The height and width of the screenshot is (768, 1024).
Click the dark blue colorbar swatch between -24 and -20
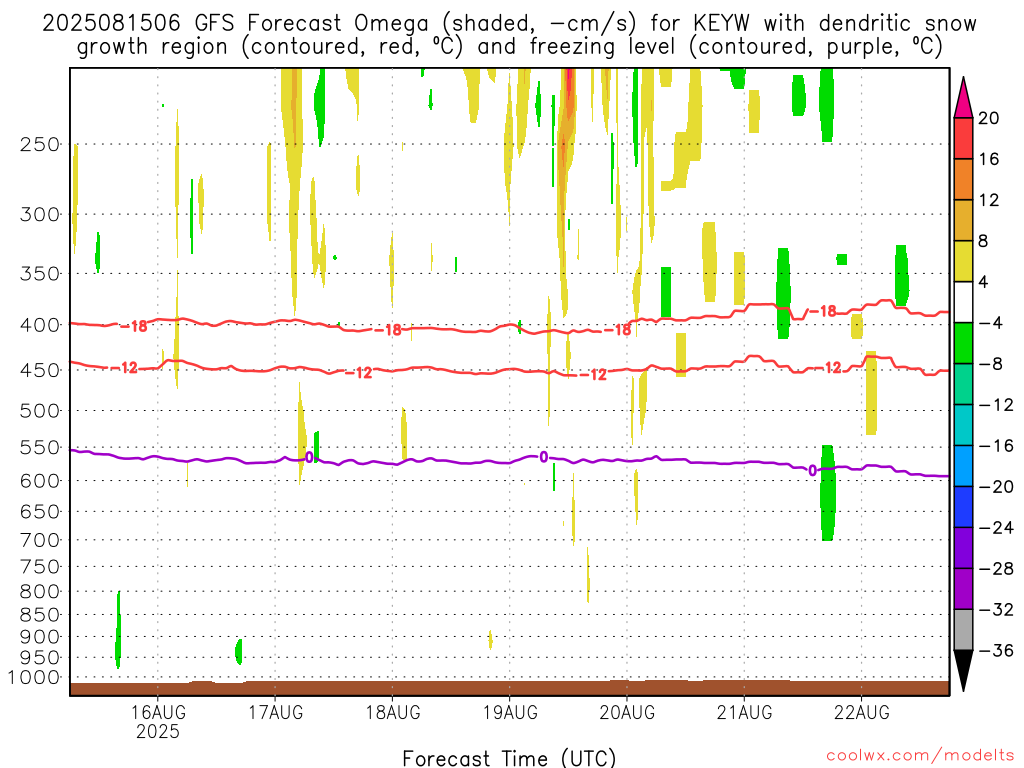(x=963, y=507)
